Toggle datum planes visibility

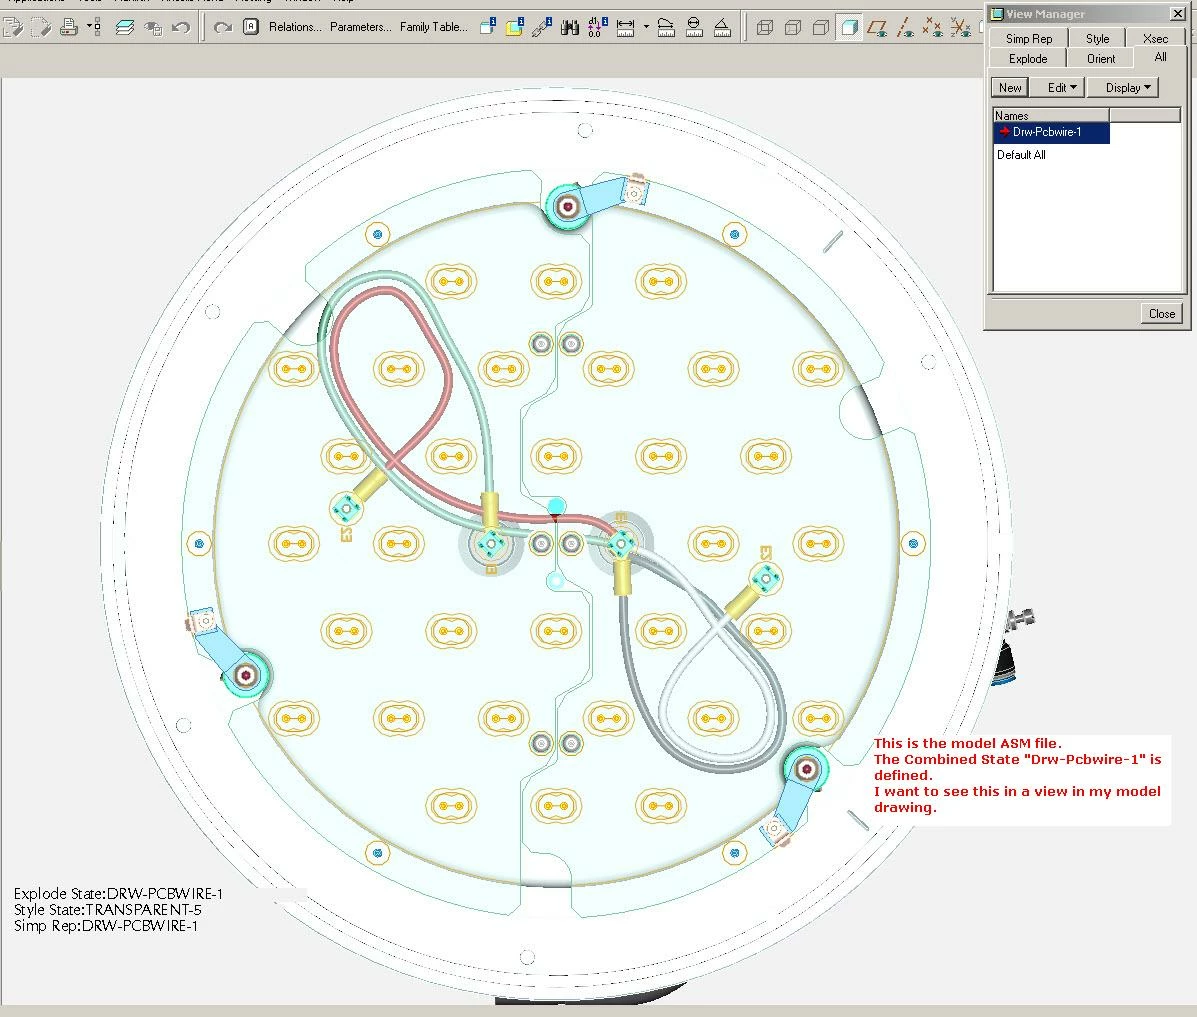pyautogui.click(x=877, y=28)
